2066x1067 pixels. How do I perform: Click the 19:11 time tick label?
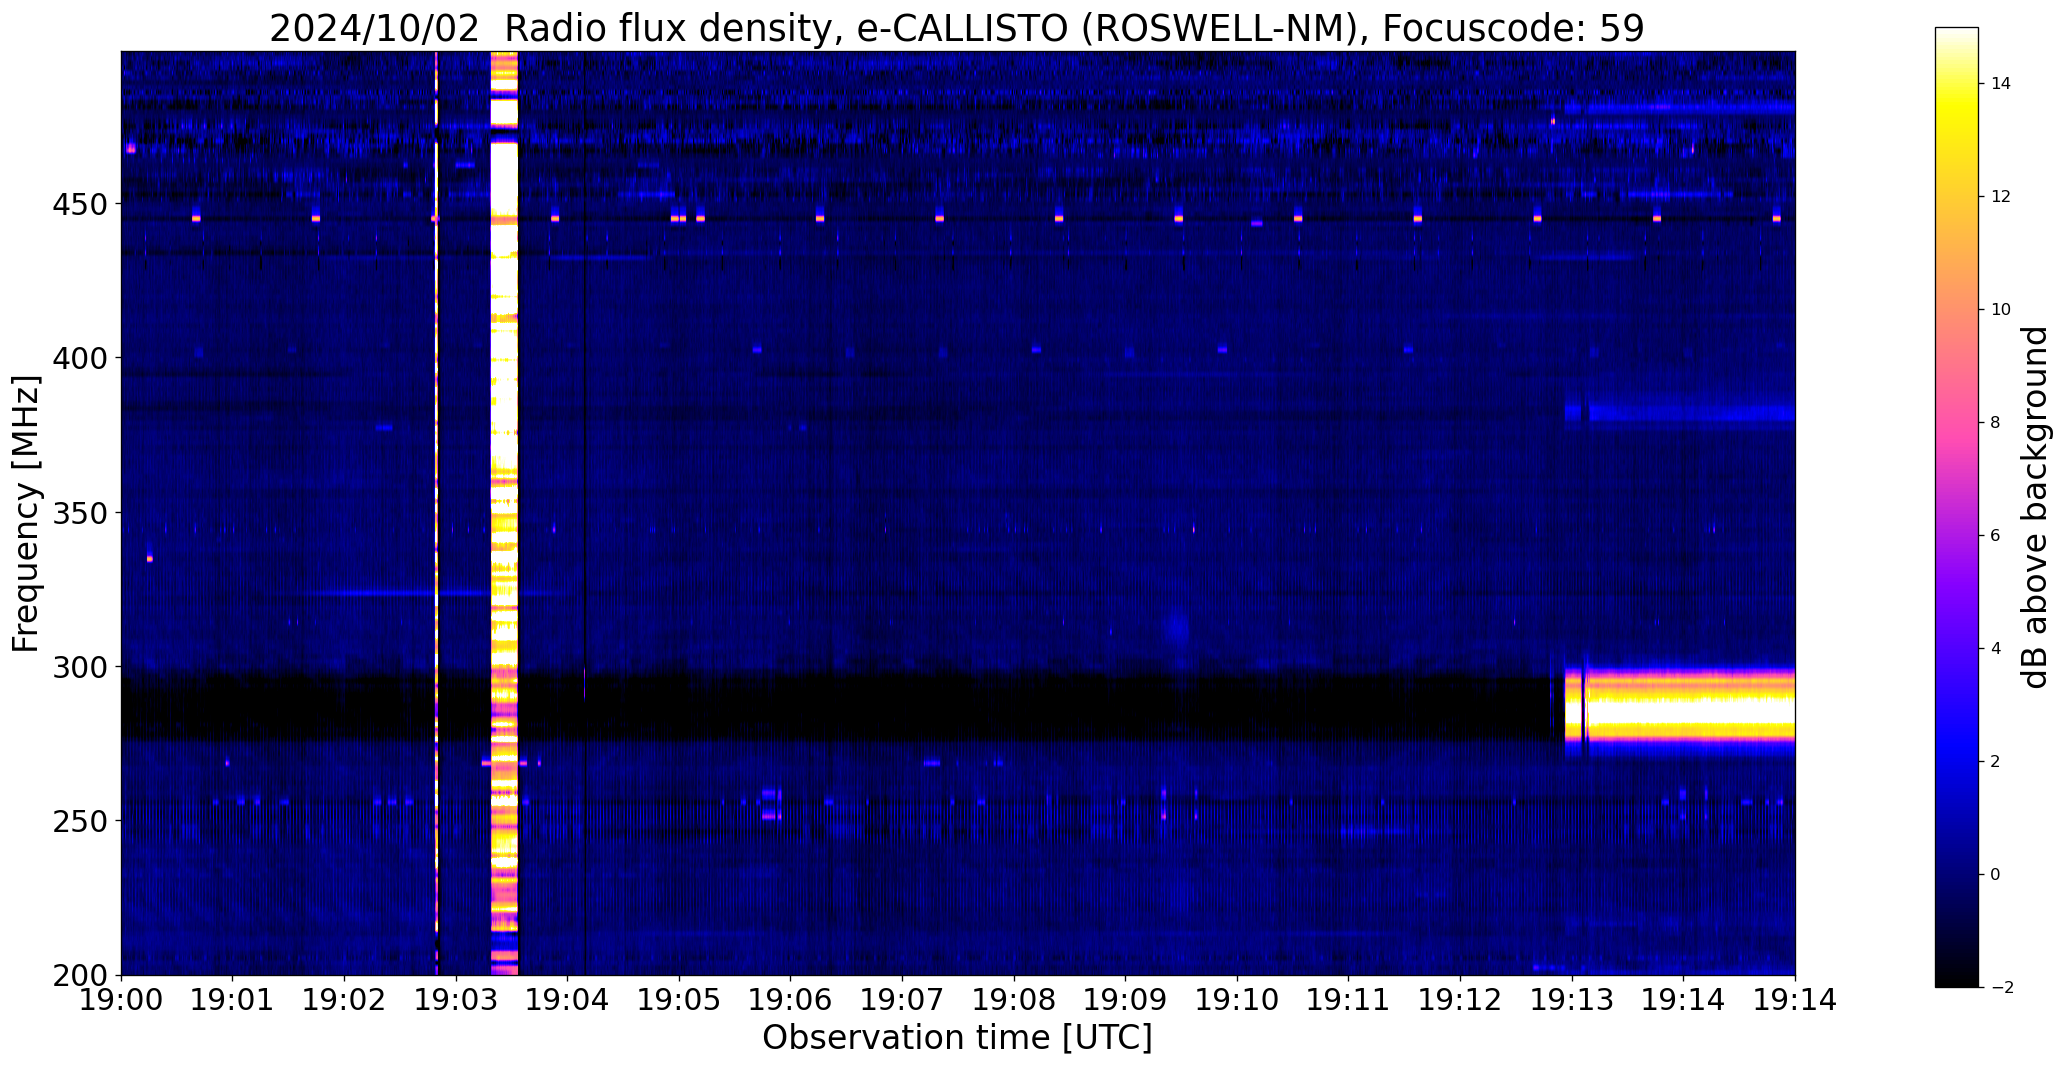[x=1349, y=1000]
